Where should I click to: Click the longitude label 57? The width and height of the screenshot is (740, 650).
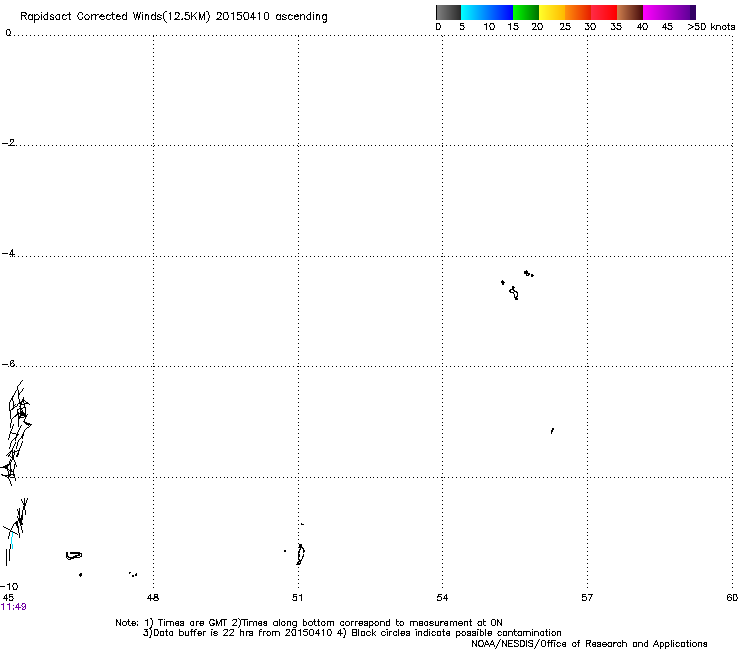click(x=587, y=598)
